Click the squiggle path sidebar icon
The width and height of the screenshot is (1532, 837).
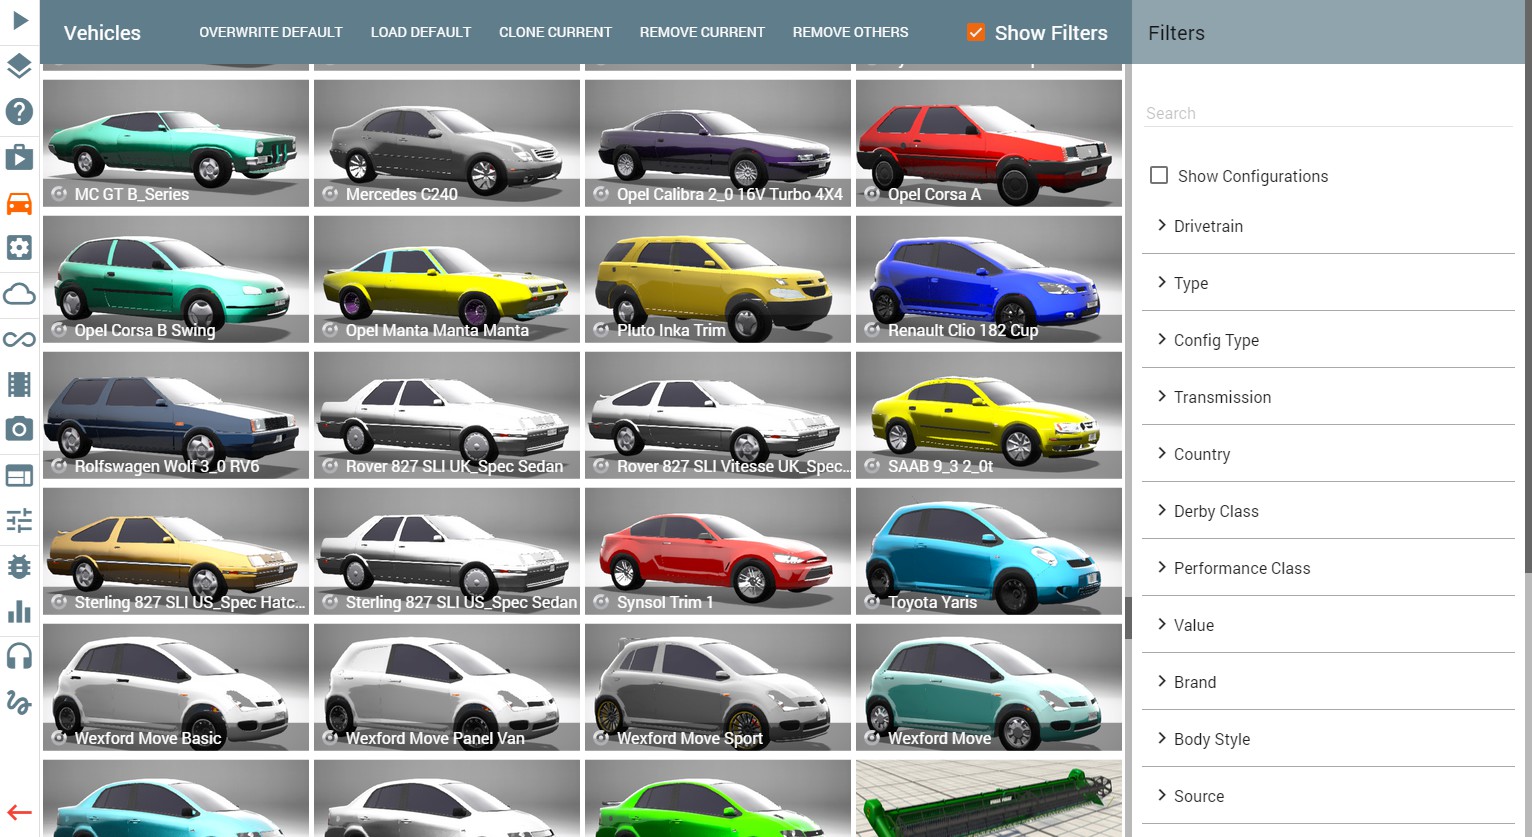[19, 702]
